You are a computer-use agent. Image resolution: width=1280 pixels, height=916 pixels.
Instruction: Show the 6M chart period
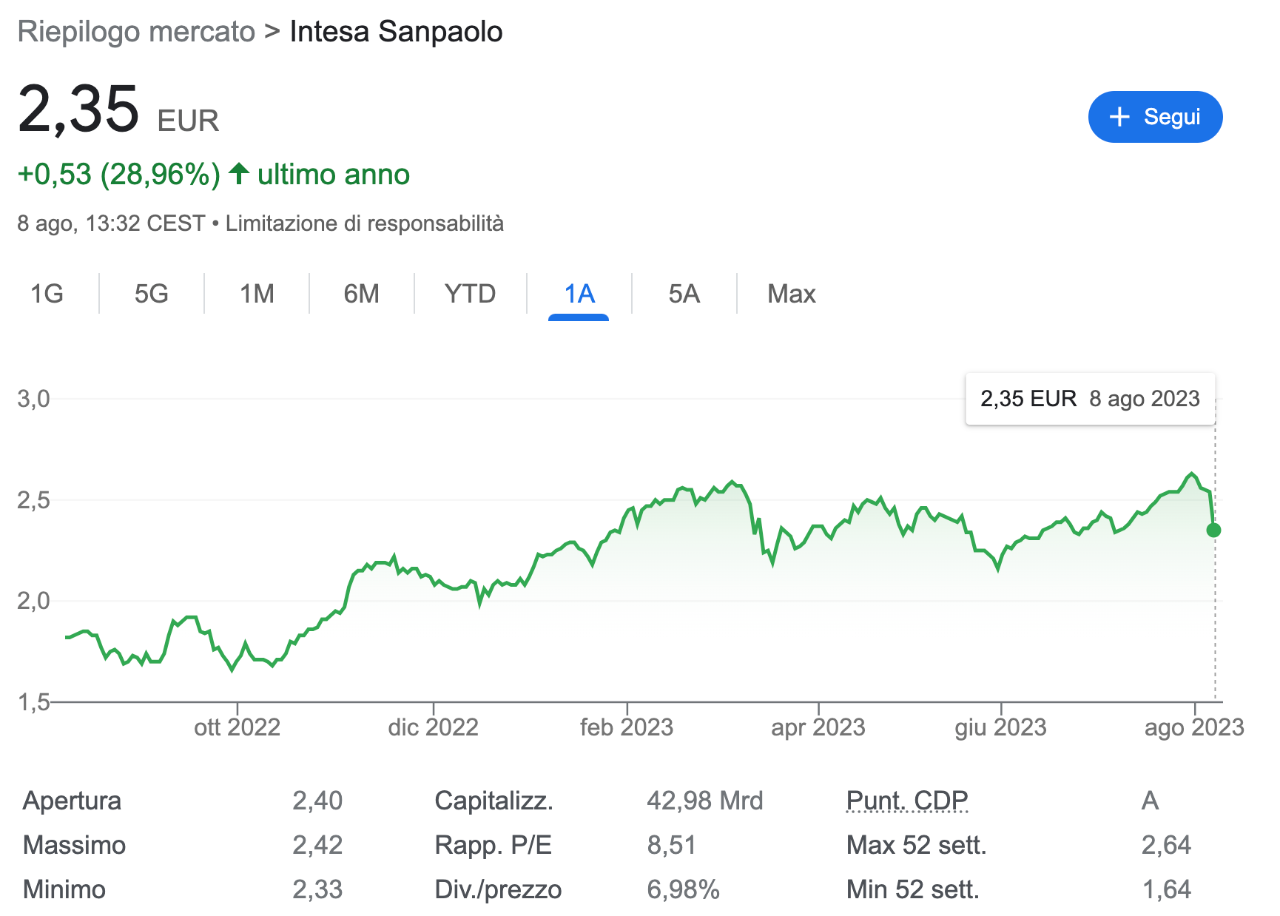click(x=361, y=294)
